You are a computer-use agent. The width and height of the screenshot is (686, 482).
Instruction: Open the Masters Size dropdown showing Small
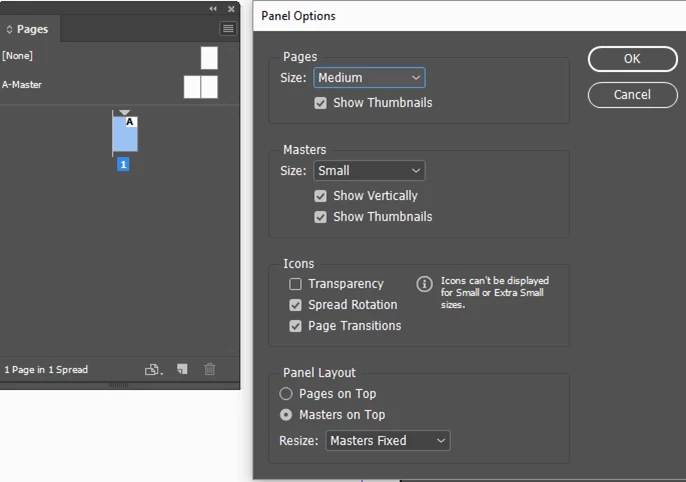(369, 171)
